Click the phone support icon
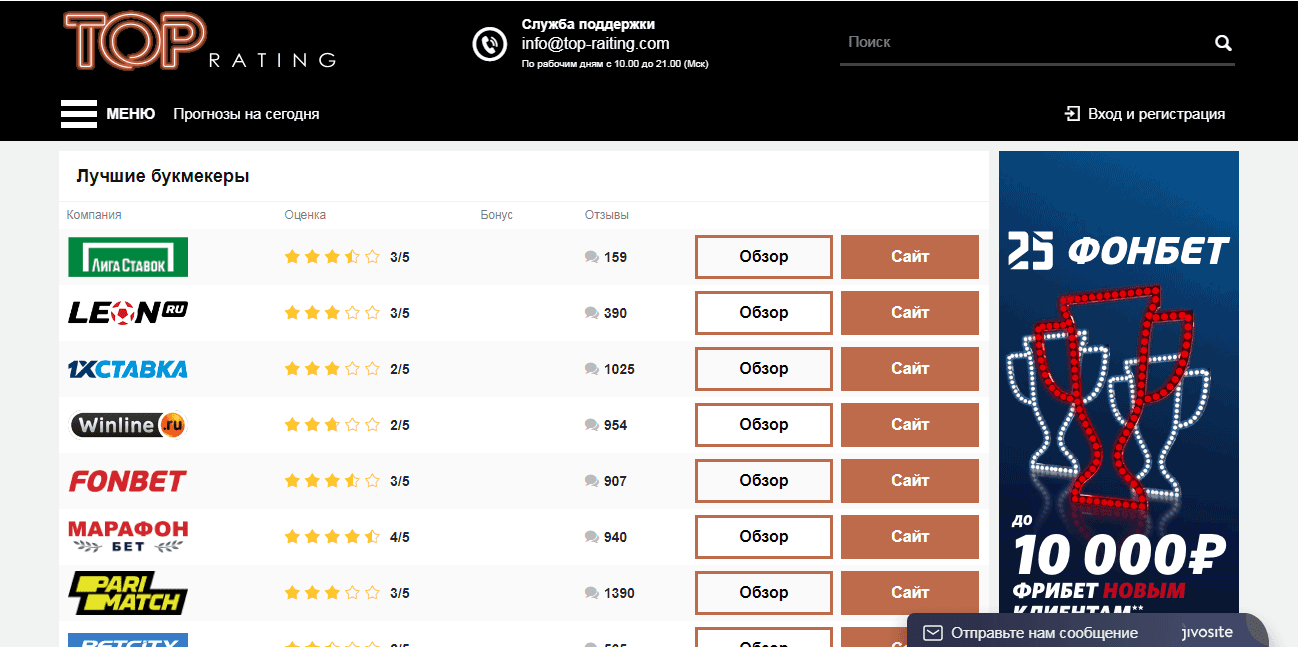The height and width of the screenshot is (647, 1298). click(x=490, y=44)
